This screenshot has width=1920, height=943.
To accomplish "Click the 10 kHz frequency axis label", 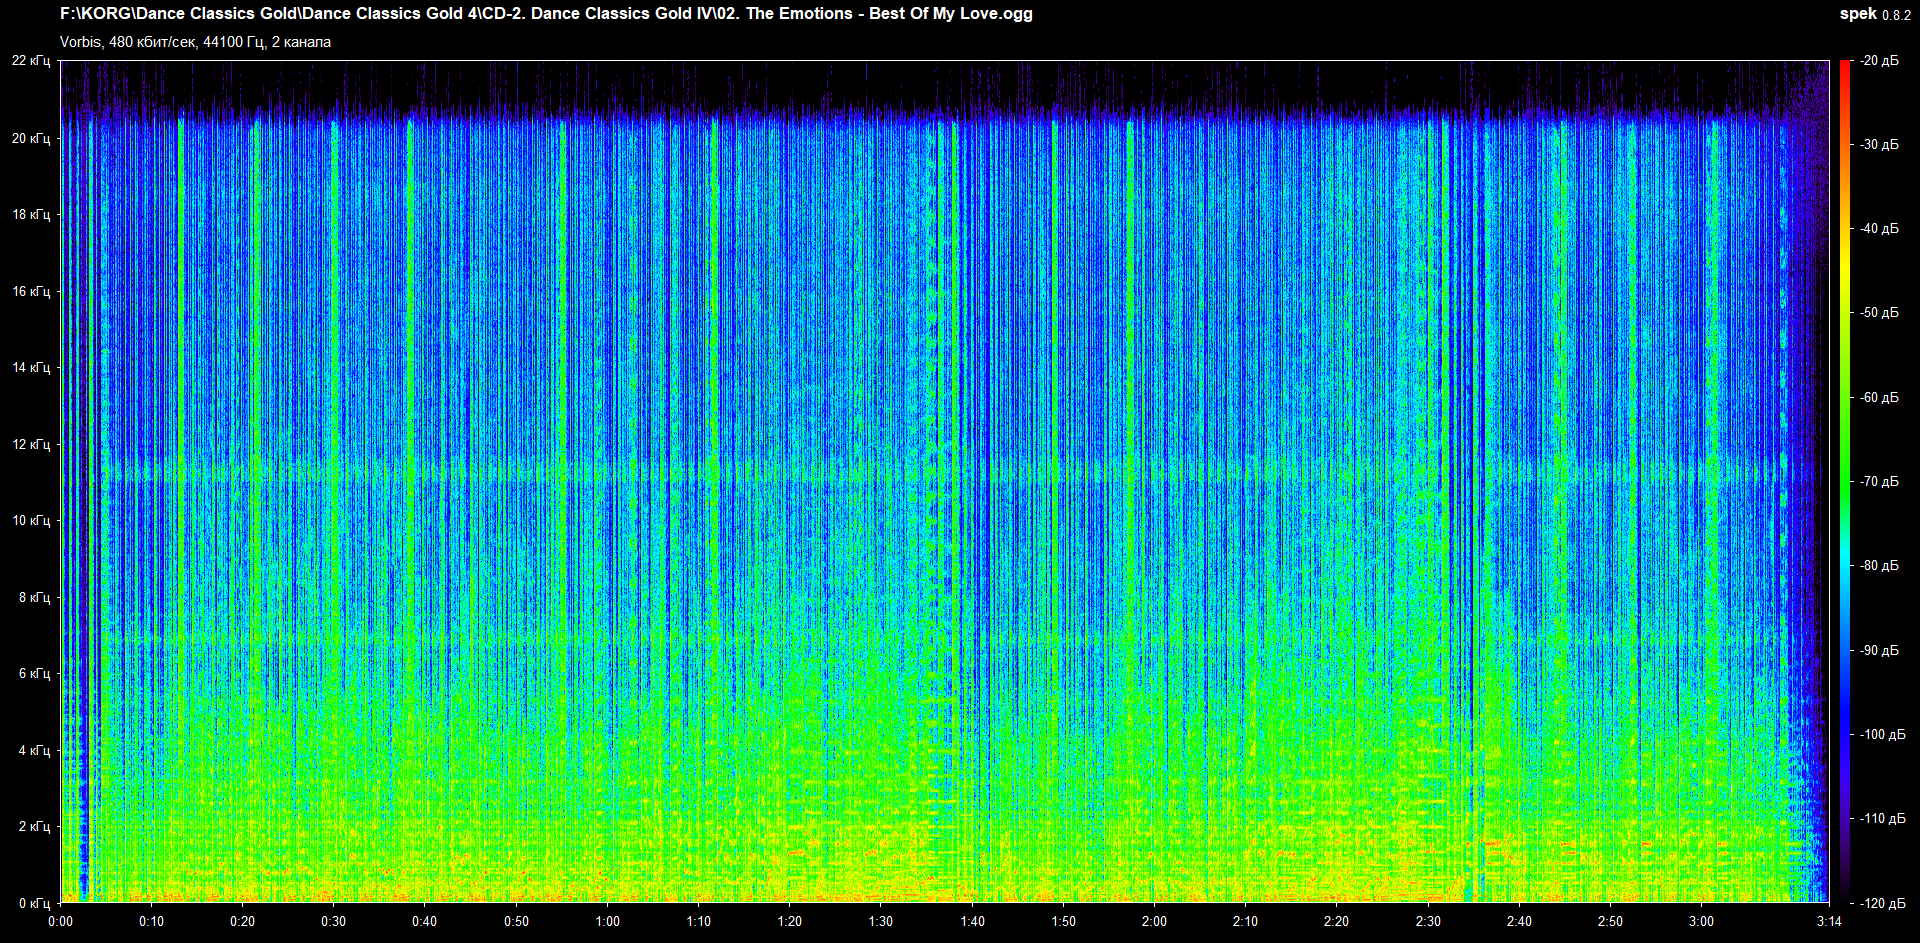I will pyautogui.click(x=31, y=520).
